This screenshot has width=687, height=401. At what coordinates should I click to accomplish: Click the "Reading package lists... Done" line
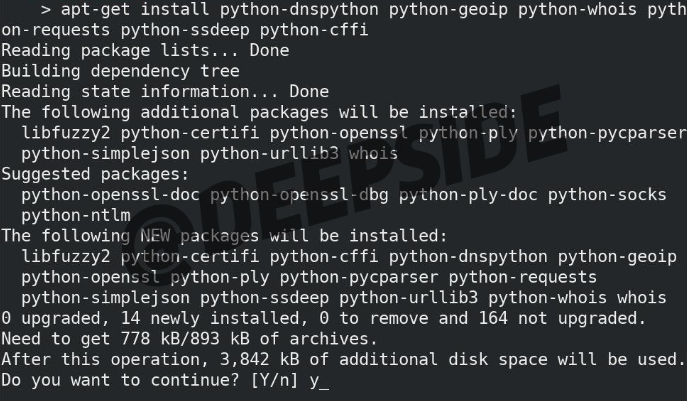point(145,50)
